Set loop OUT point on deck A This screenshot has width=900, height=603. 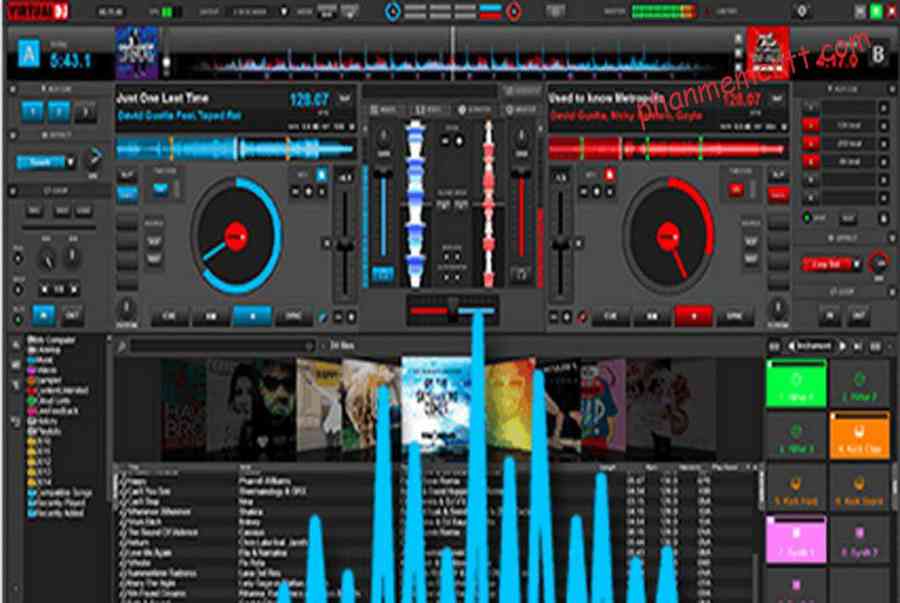coord(72,315)
